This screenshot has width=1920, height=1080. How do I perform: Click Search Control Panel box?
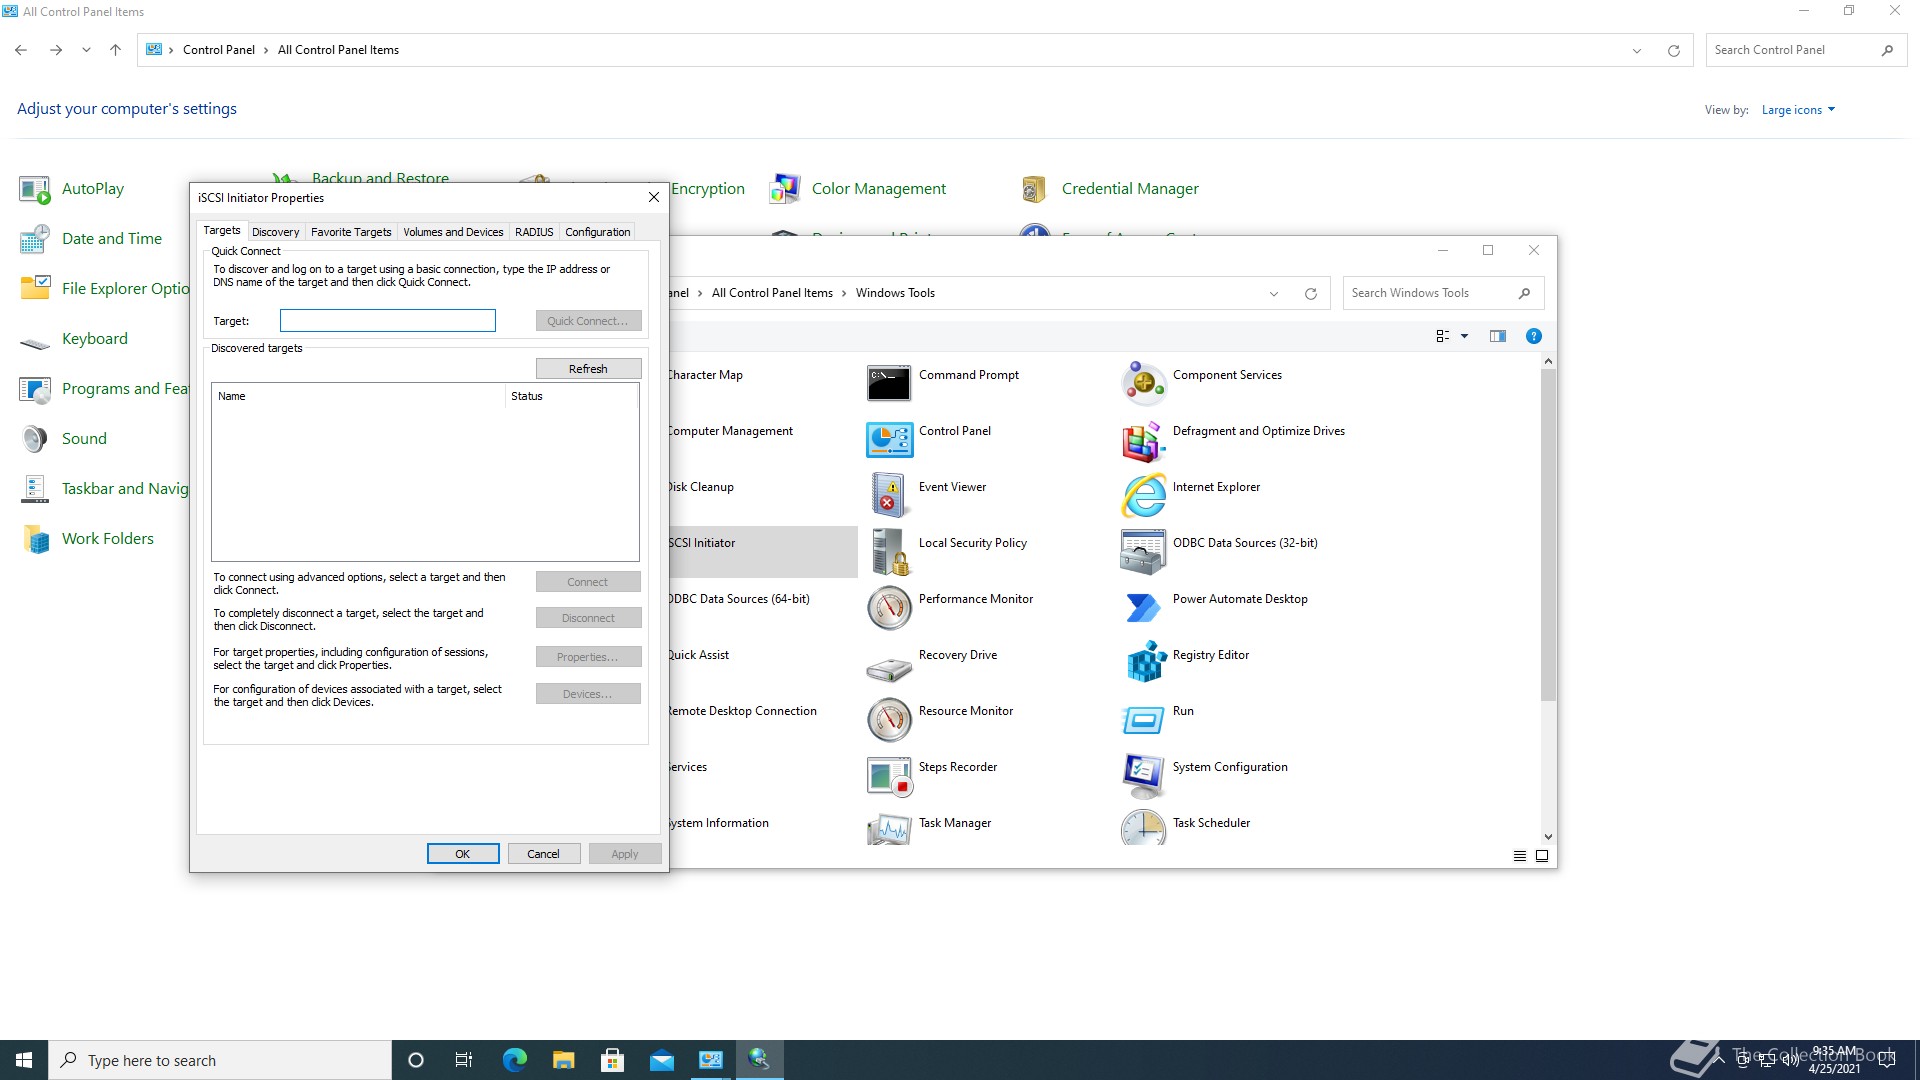click(1806, 50)
